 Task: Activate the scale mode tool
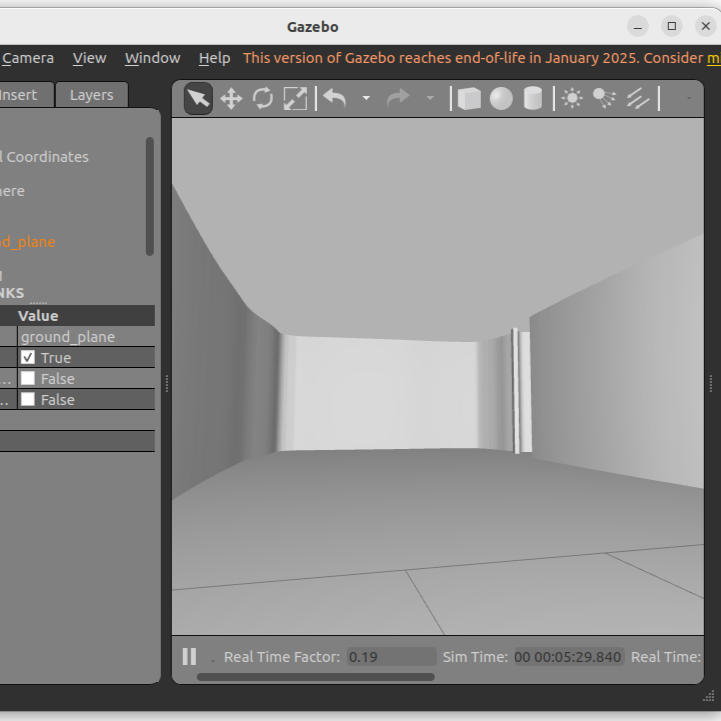[295, 98]
